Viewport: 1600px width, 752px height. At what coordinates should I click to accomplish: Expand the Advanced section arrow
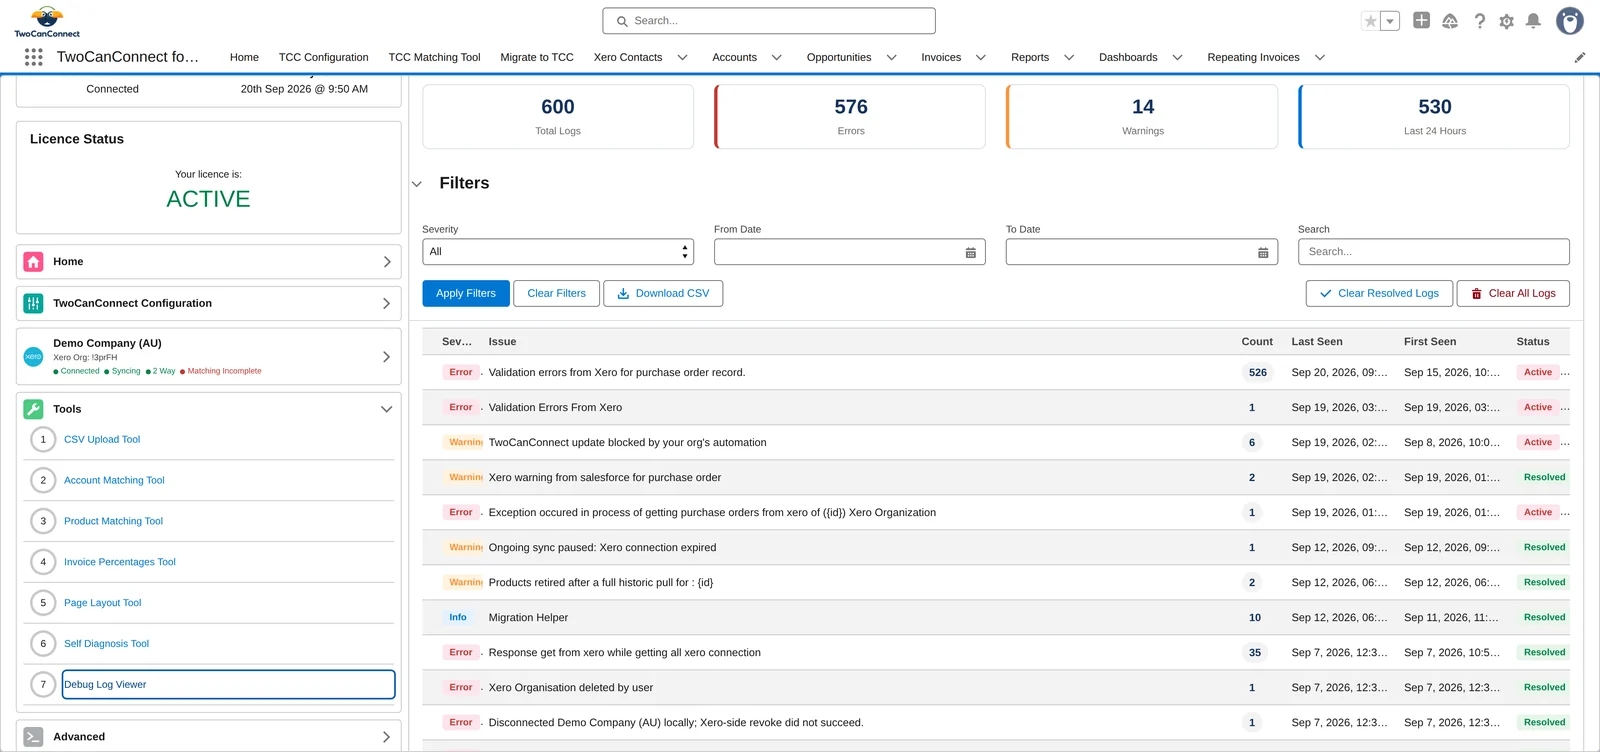387,737
